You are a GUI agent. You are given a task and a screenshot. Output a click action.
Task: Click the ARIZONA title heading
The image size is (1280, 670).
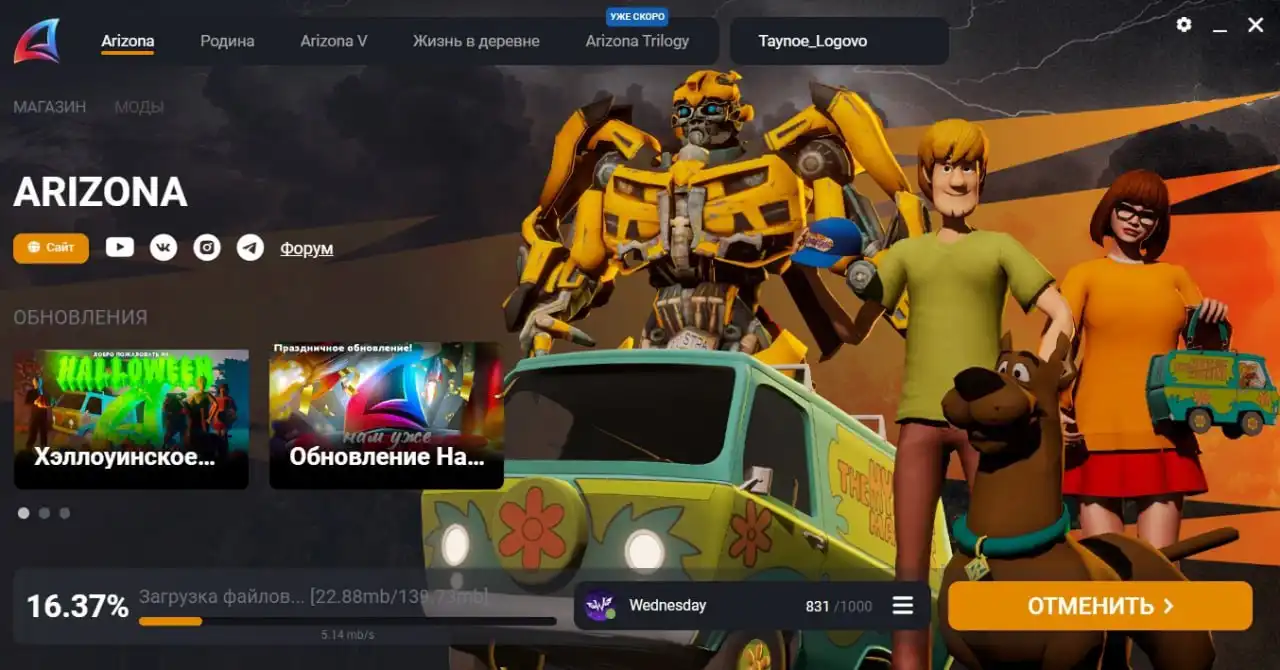(x=100, y=192)
